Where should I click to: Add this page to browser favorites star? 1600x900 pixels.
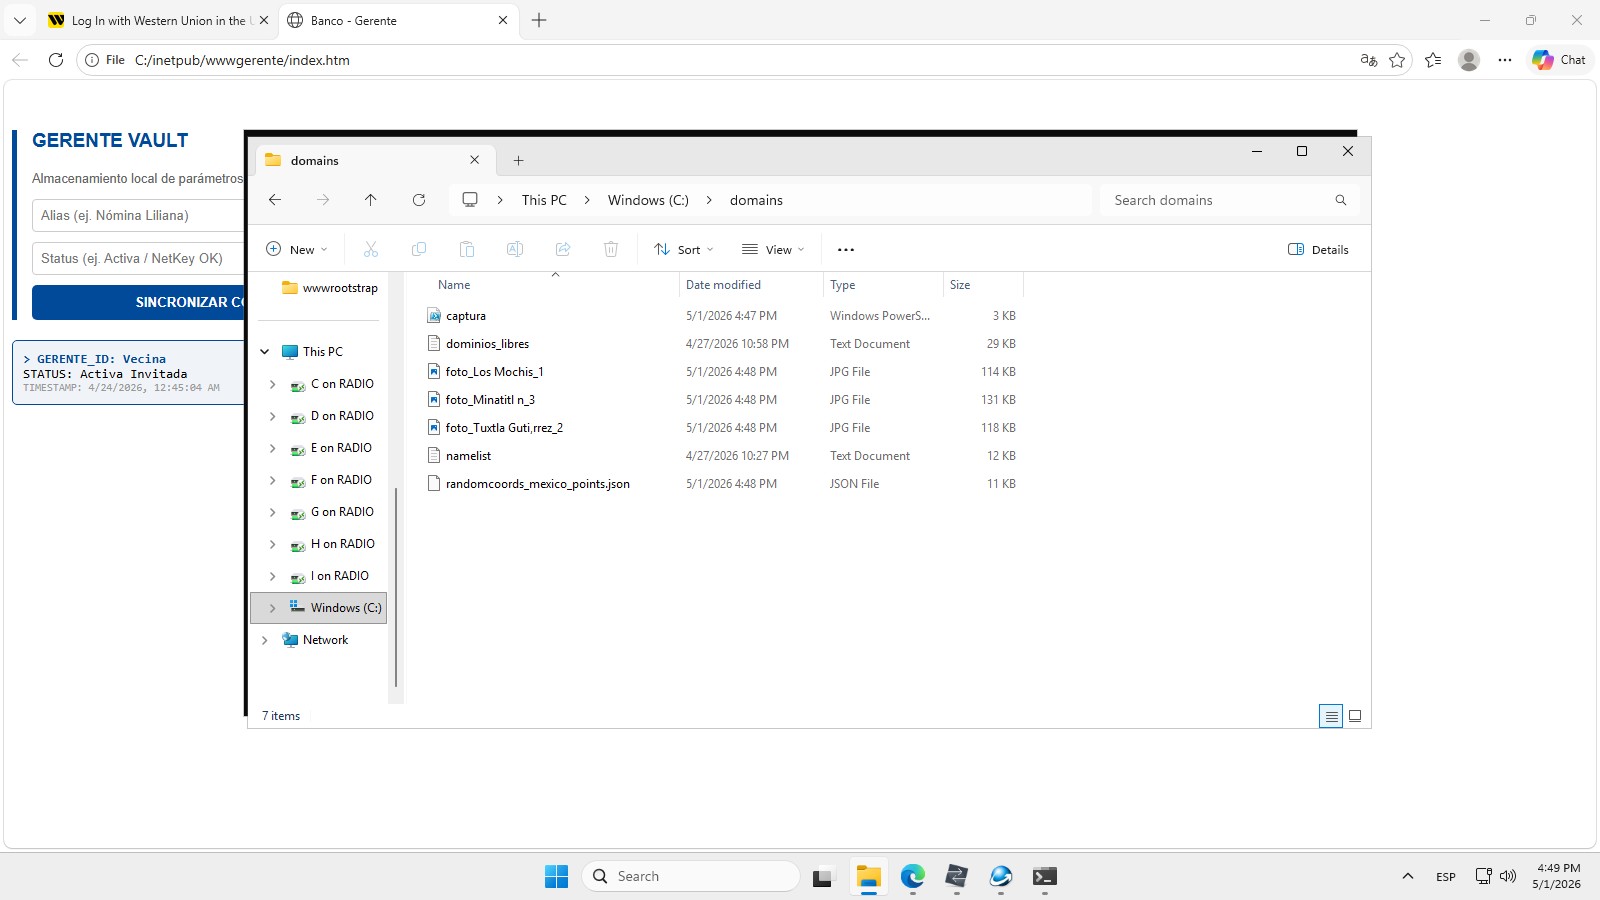(1397, 60)
